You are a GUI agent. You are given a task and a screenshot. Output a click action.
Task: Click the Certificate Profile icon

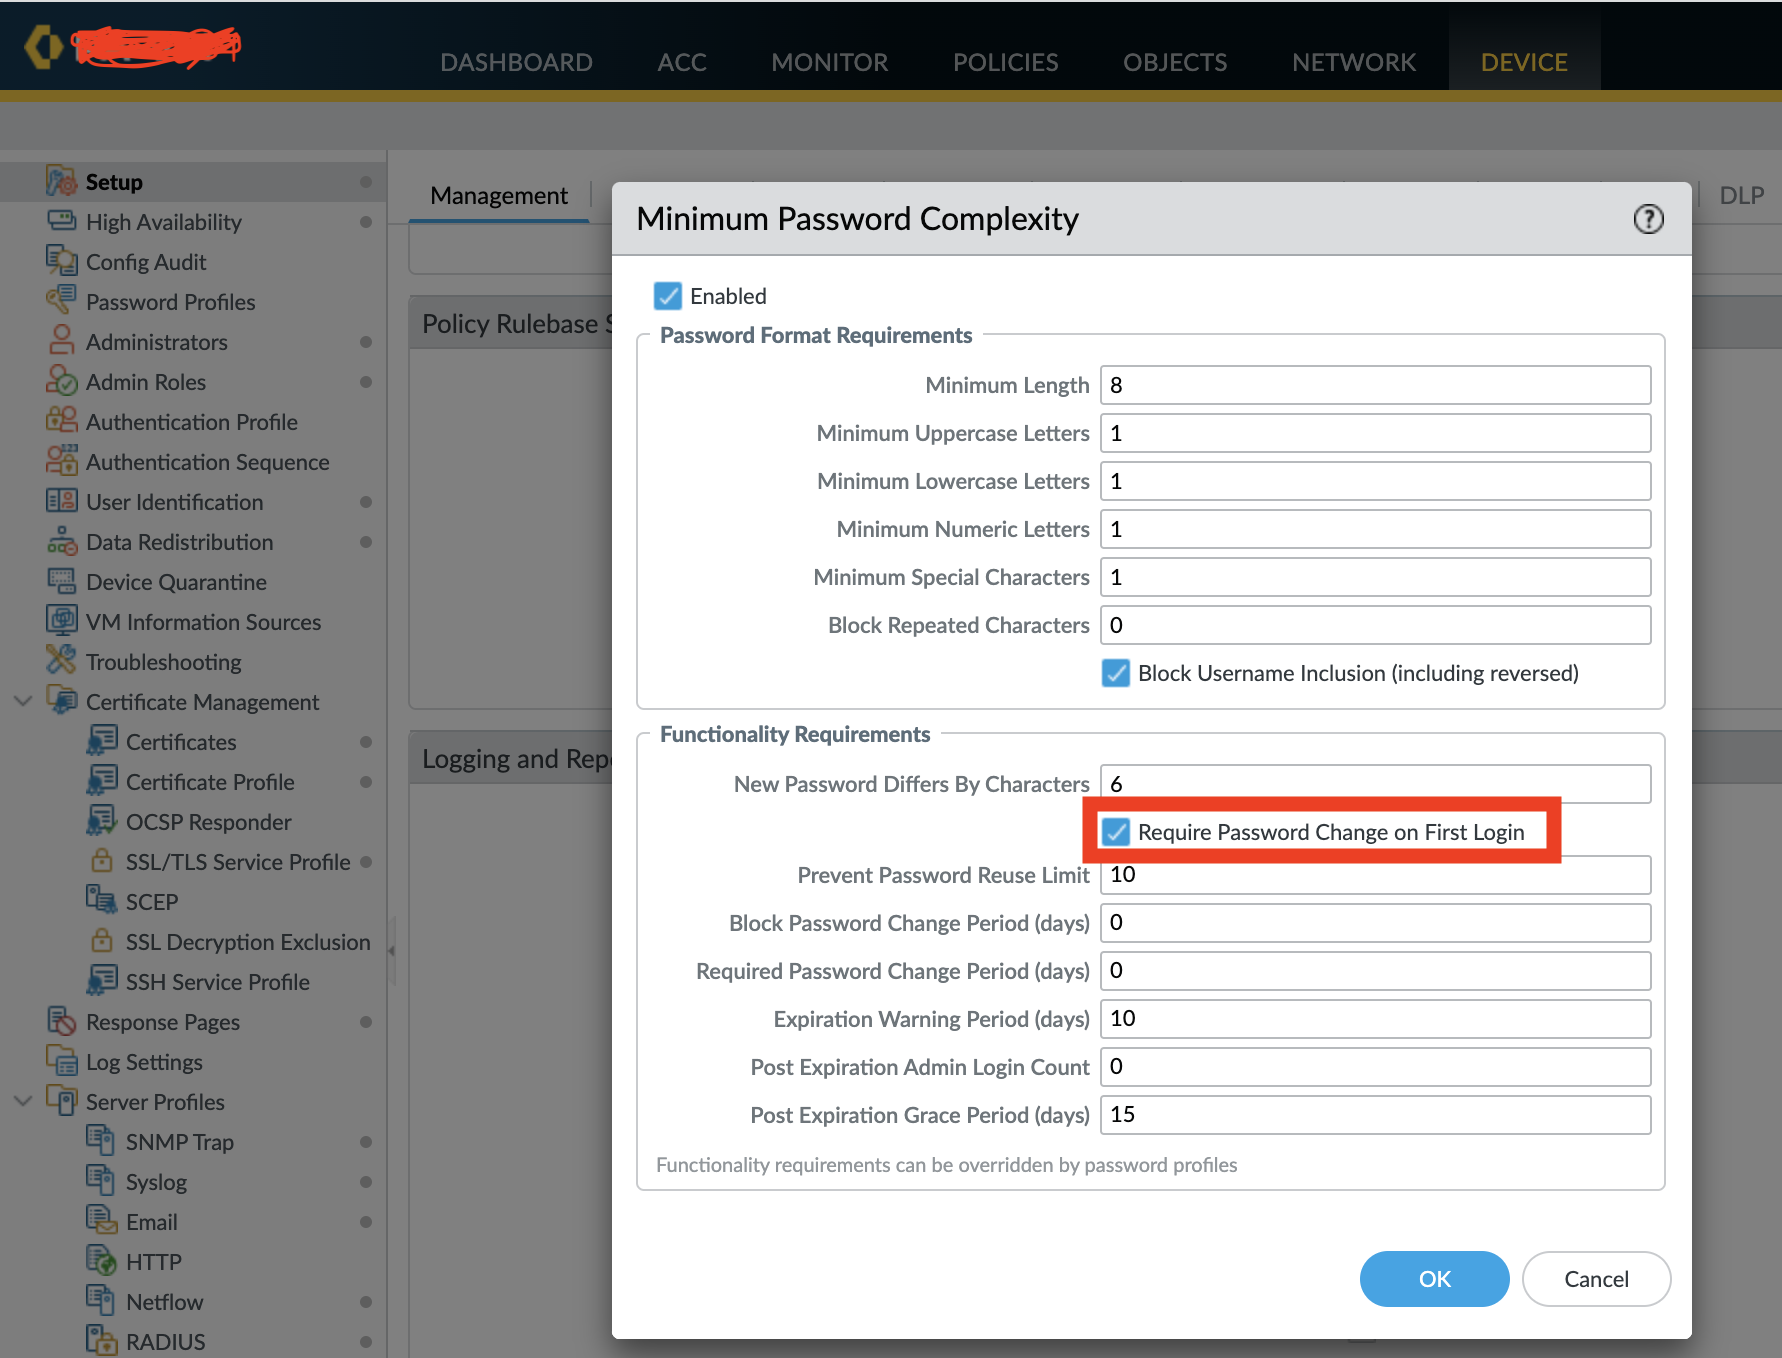pyautogui.click(x=101, y=780)
